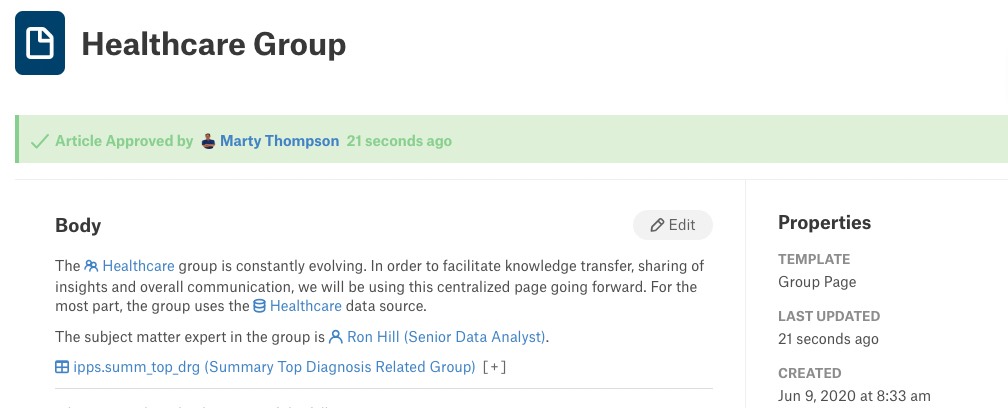Click the green approval checkmark icon

(40, 141)
